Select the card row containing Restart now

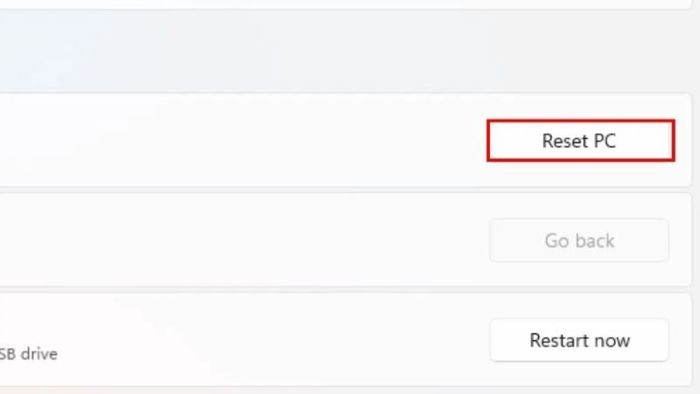point(346,340)
